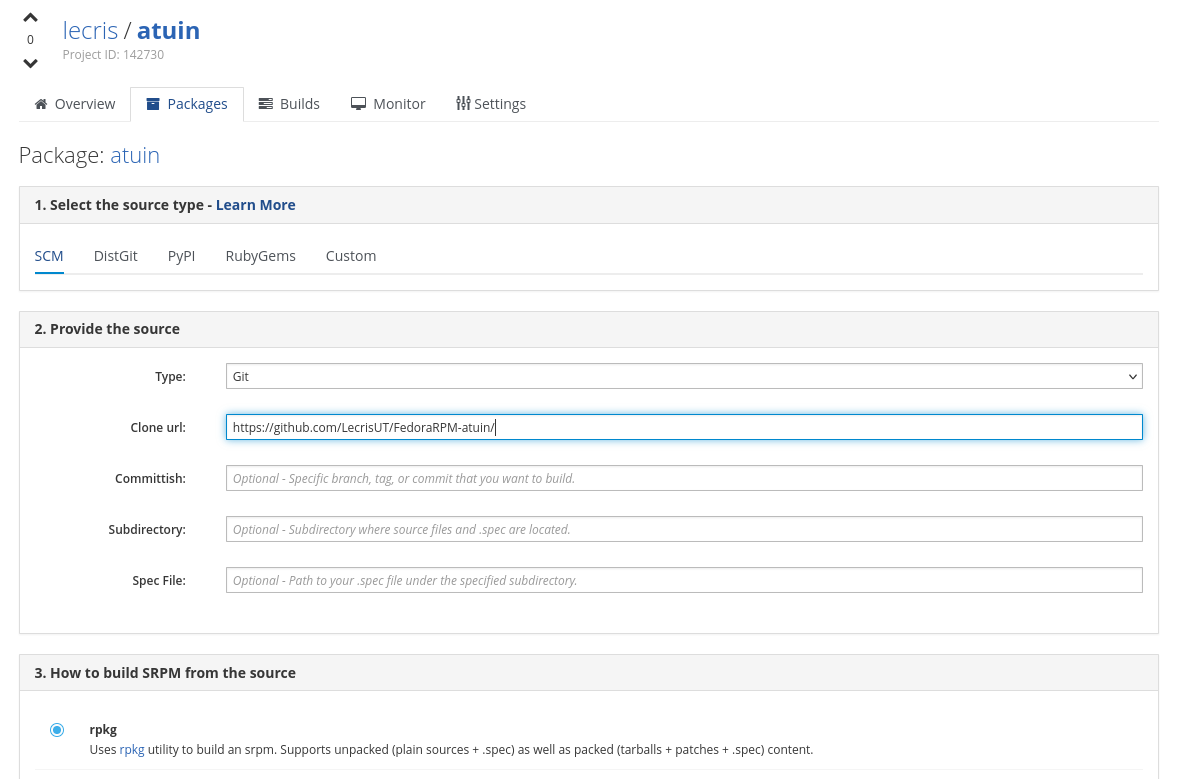Image resolution: width=1190 pixels, height=779 pixels.
Task: Downvote the project with the down arrow
Action: 30,64
